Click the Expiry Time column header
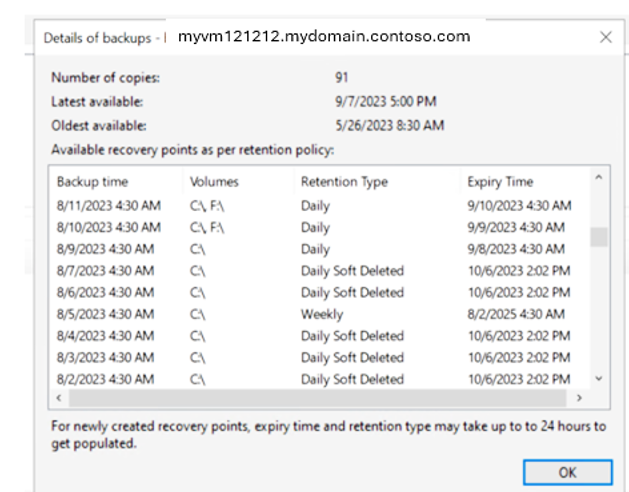Image resolution: width=629 pixels, height=492 pixels. pyautogui.click(x=500, y=182)
